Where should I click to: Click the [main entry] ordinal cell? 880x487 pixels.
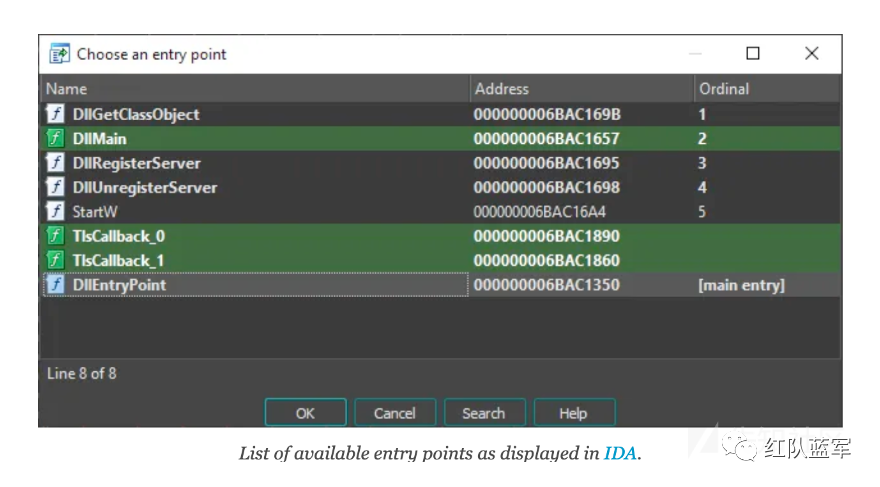741,286
